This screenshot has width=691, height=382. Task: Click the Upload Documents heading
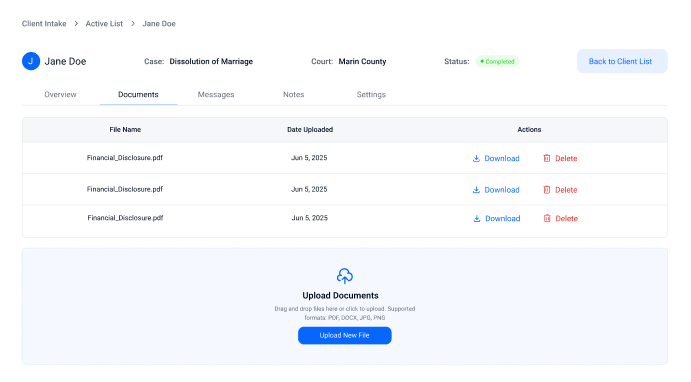pos(340,296)
